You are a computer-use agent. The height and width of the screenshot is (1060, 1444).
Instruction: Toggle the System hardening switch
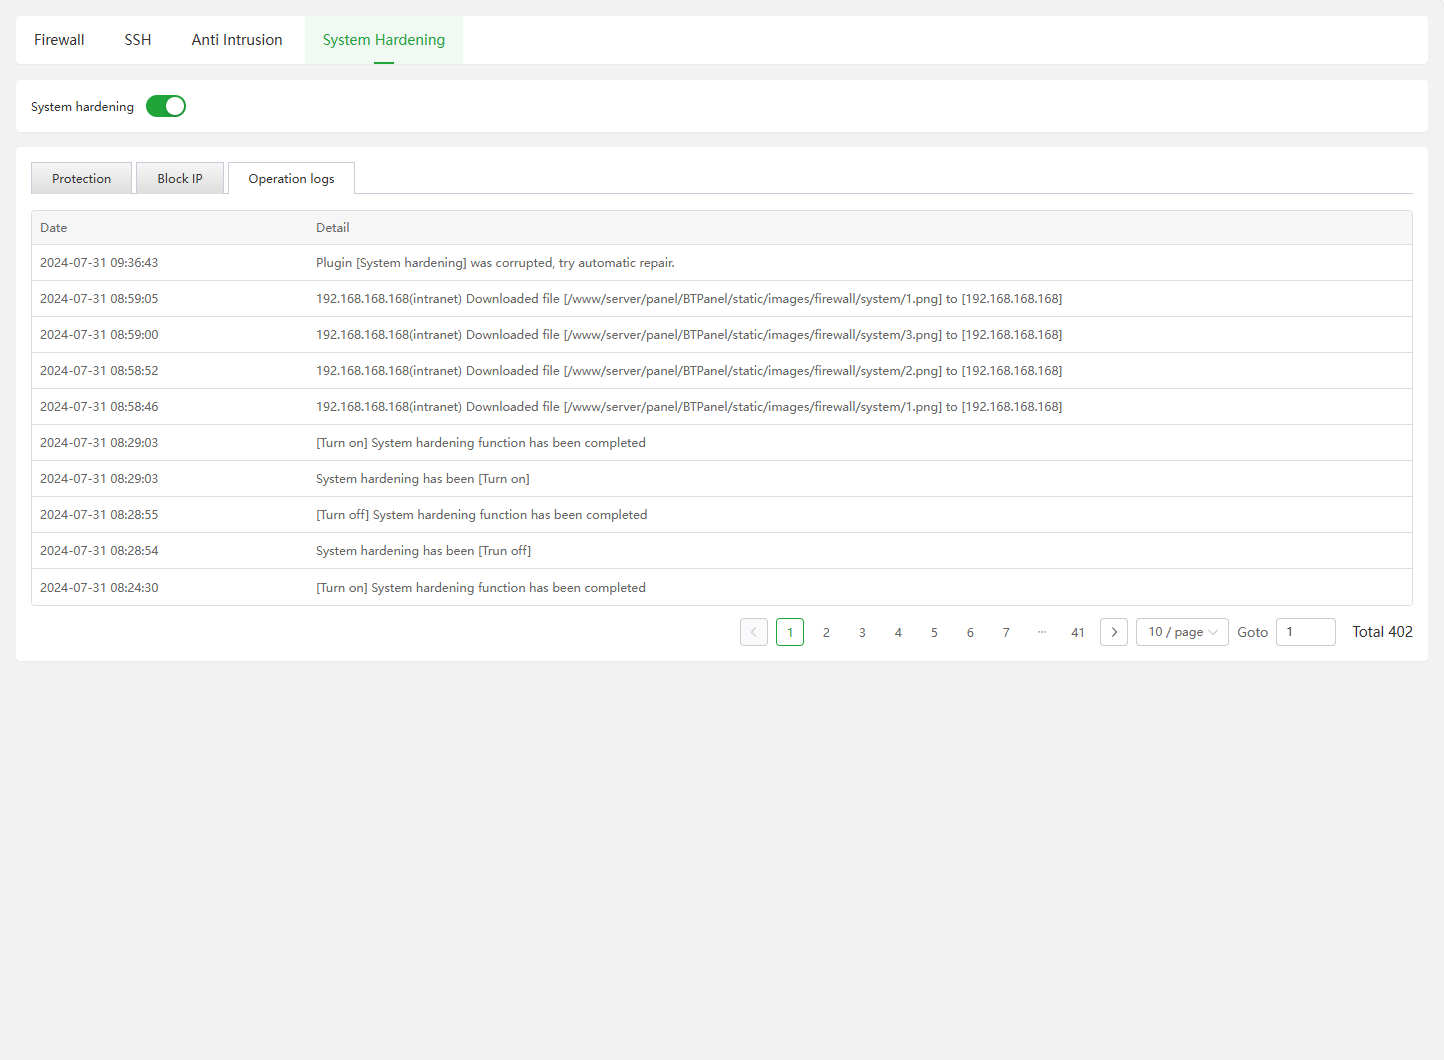(166, 106)
